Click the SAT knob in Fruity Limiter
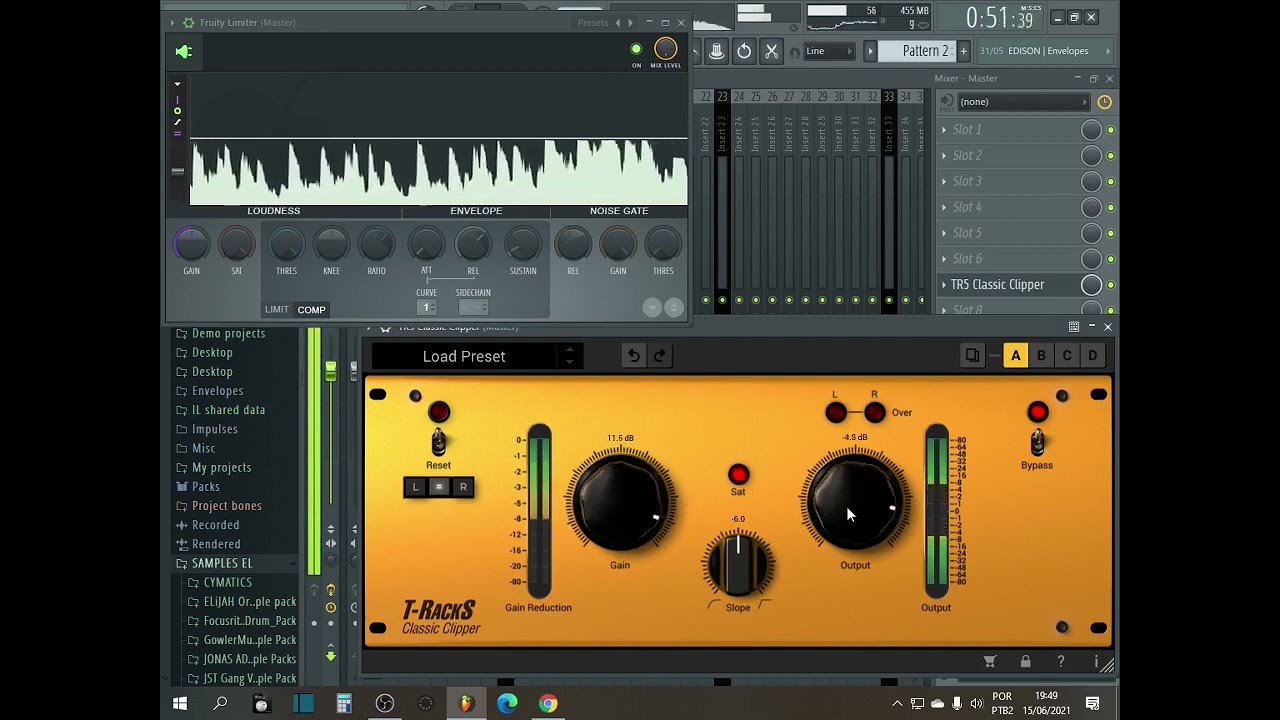The height and width of the screenshot is (720, 1280). click(237, 244)
